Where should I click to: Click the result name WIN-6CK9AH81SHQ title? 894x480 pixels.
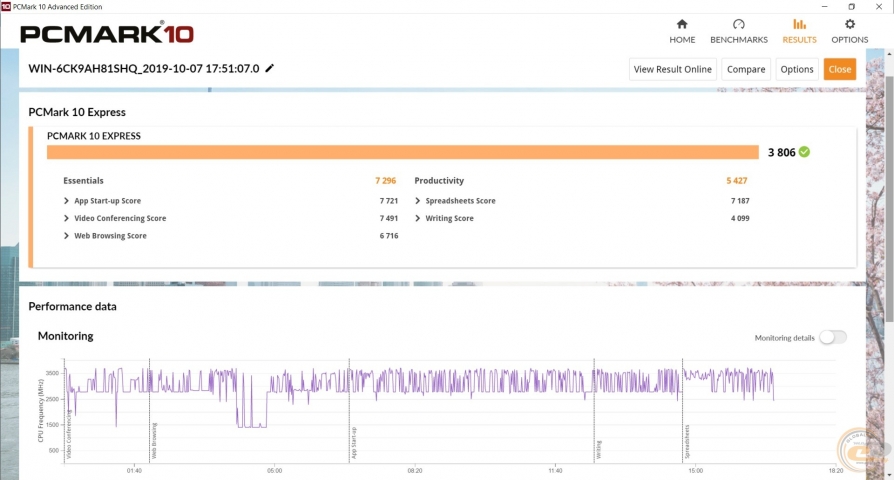tap(144, 68)
